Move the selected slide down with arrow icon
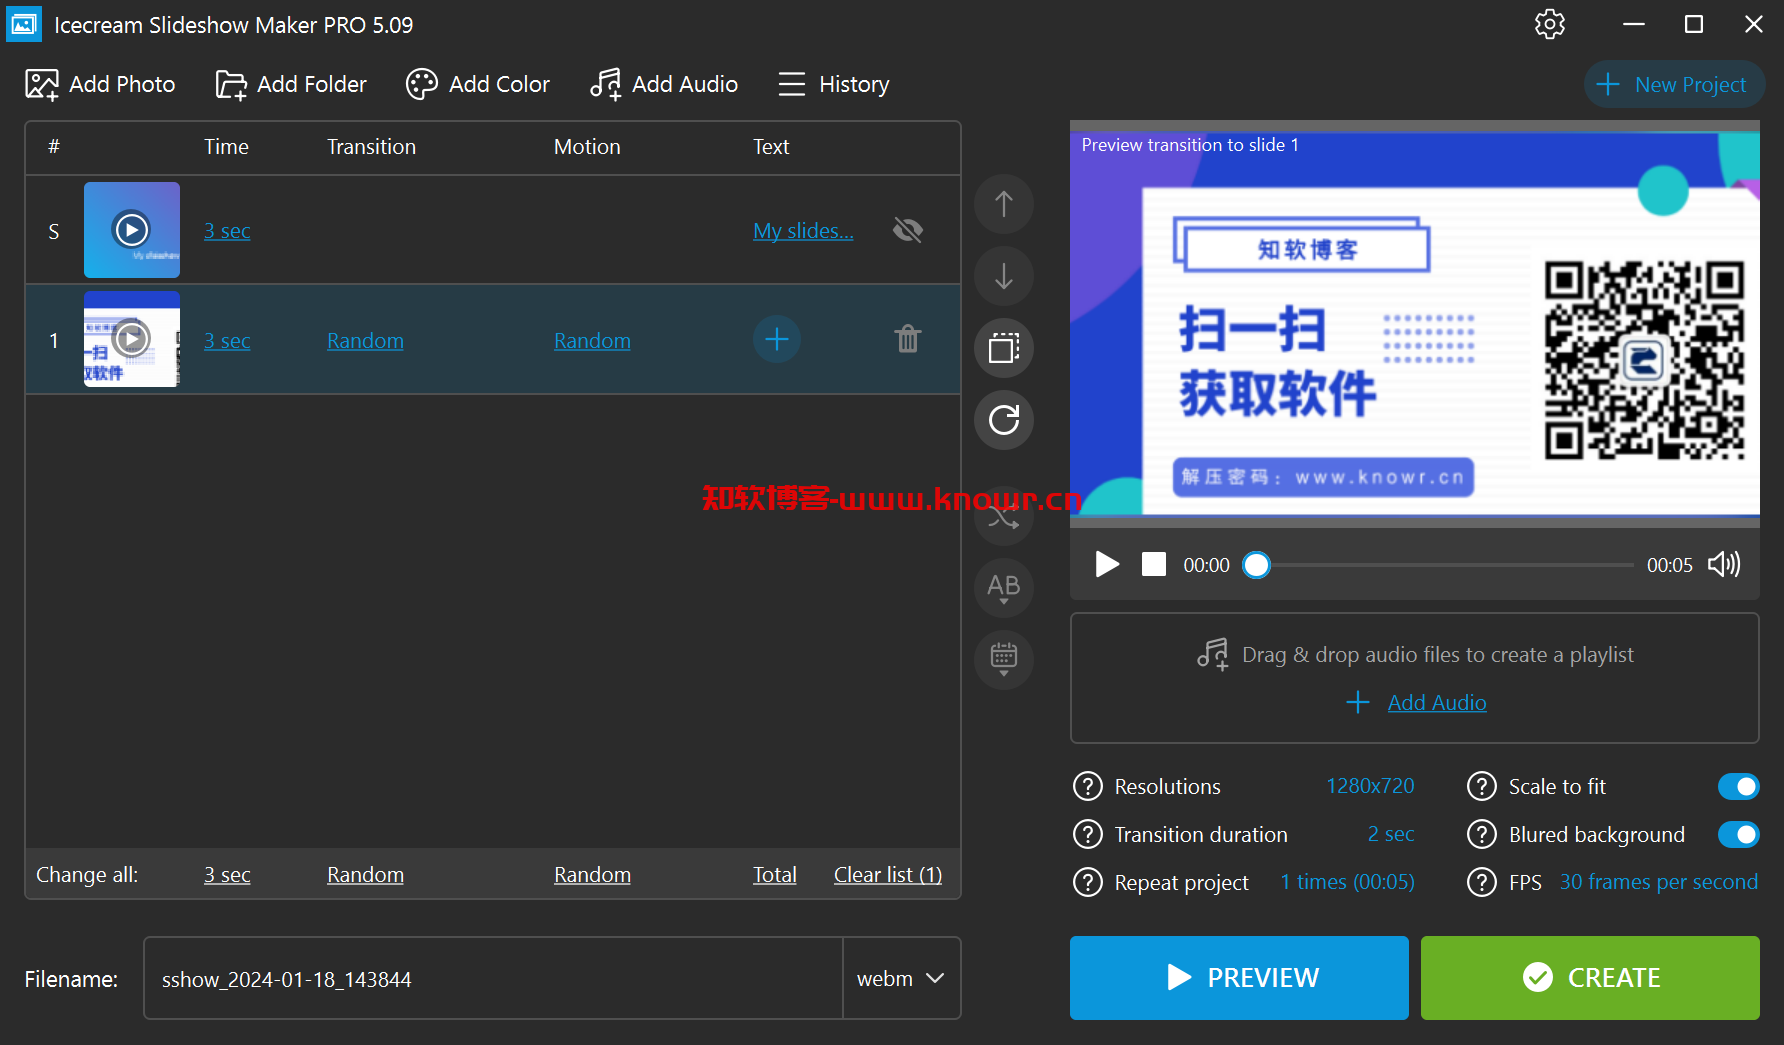Image resolution: width=1784 pixels, height=1045 pixels. coord(1004,276)
